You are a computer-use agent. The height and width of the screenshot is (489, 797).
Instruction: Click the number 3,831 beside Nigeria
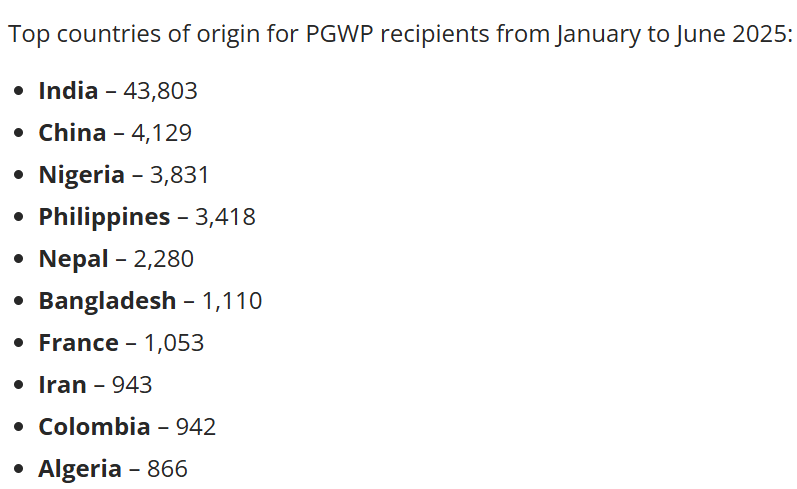[x=179, y=175]
